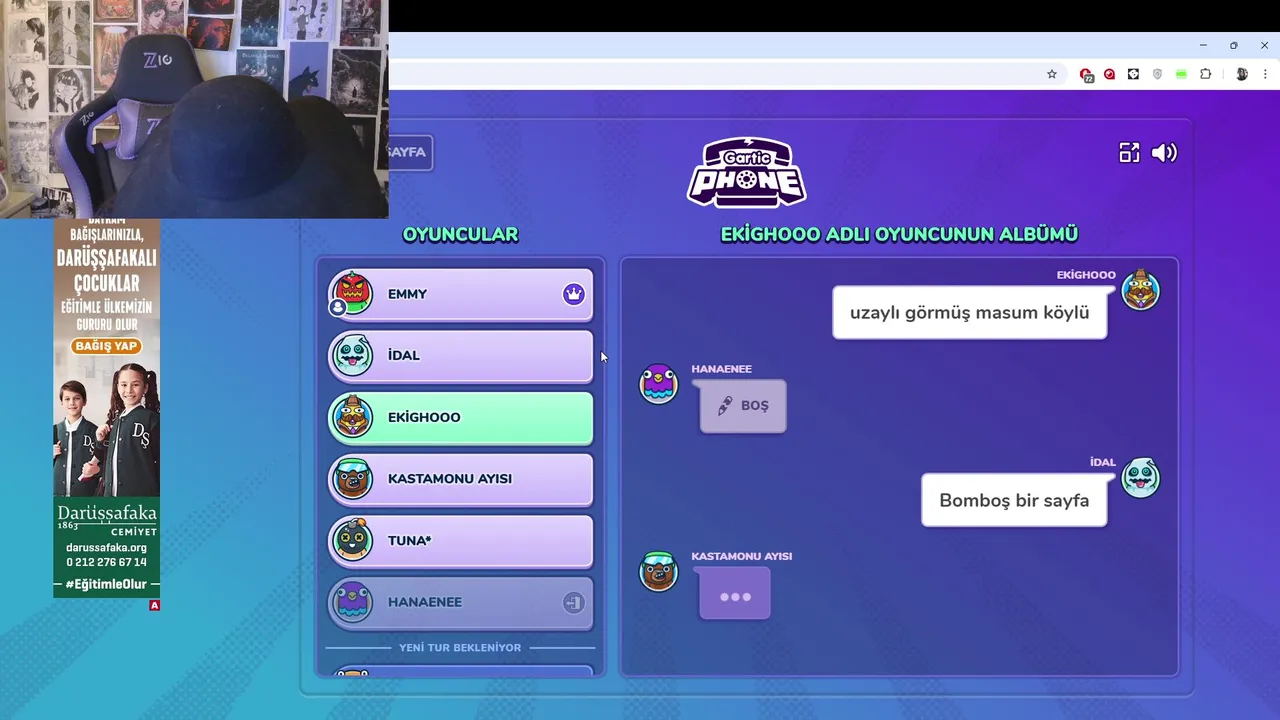The height and width of the screenshot is (720, 1280).
Task: Select the disconnected HANAENEE player row
Action: click(461, 602)
